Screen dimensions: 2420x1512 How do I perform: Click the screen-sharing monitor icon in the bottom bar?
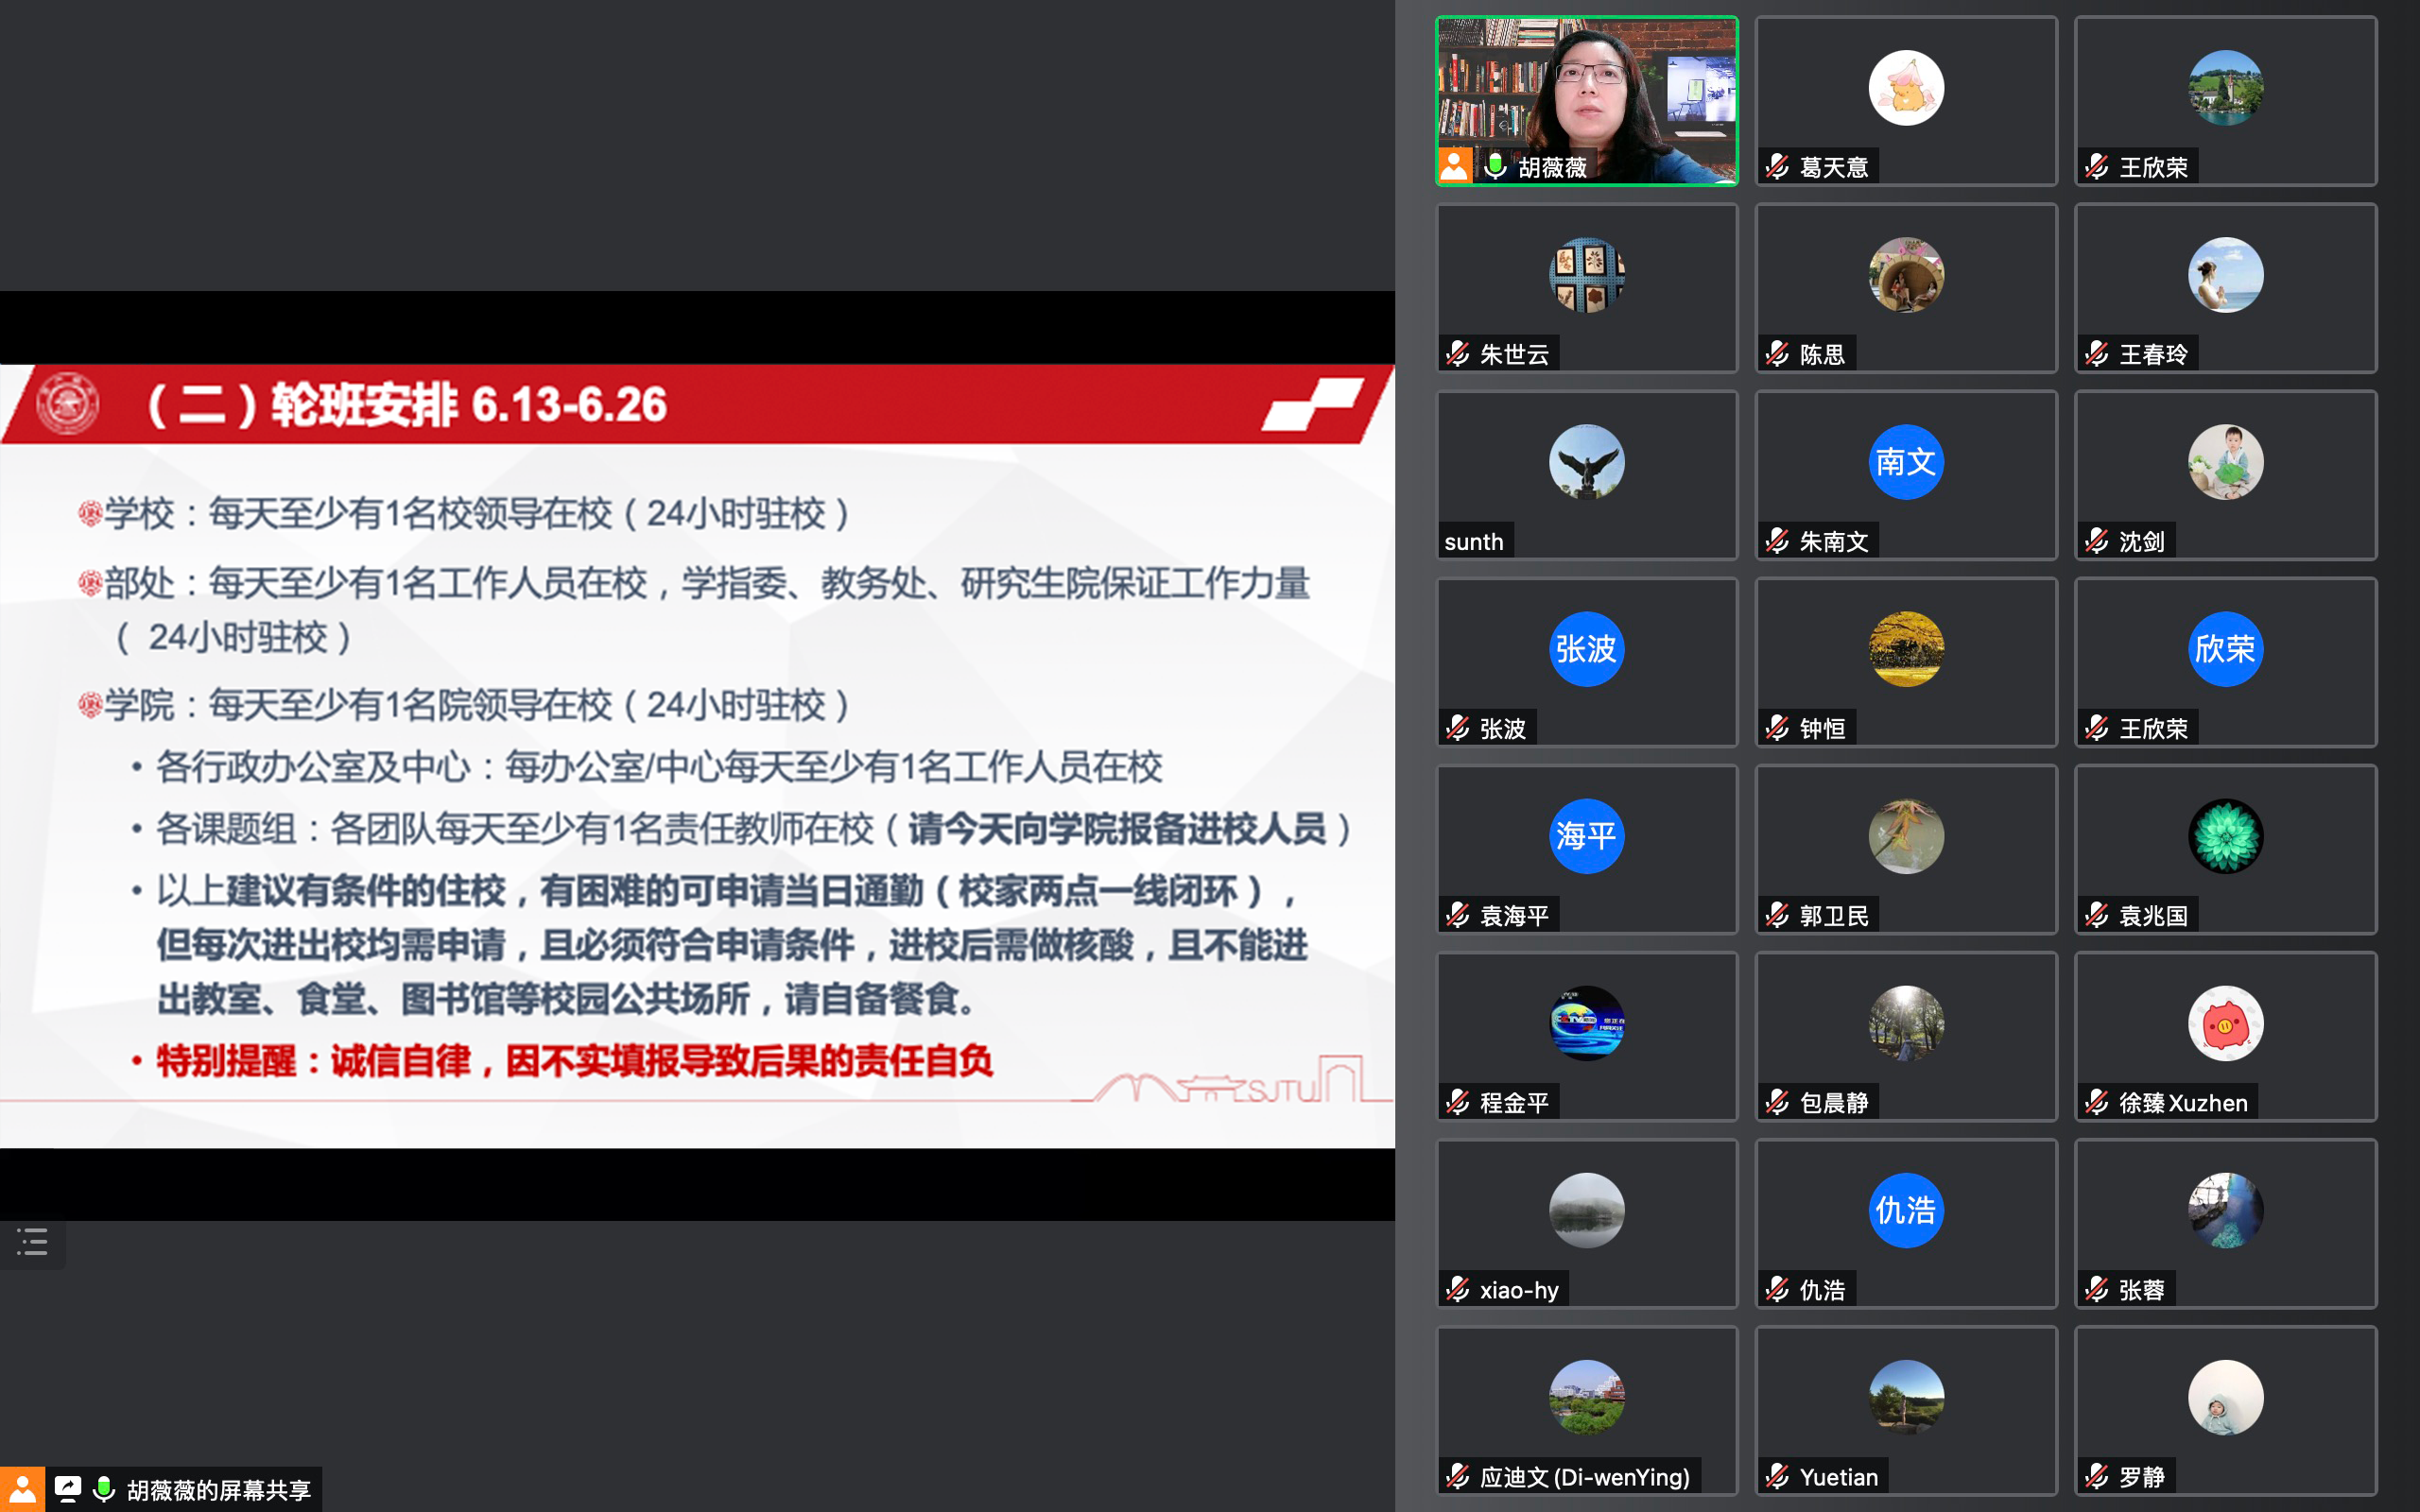tap(68, 1489)
